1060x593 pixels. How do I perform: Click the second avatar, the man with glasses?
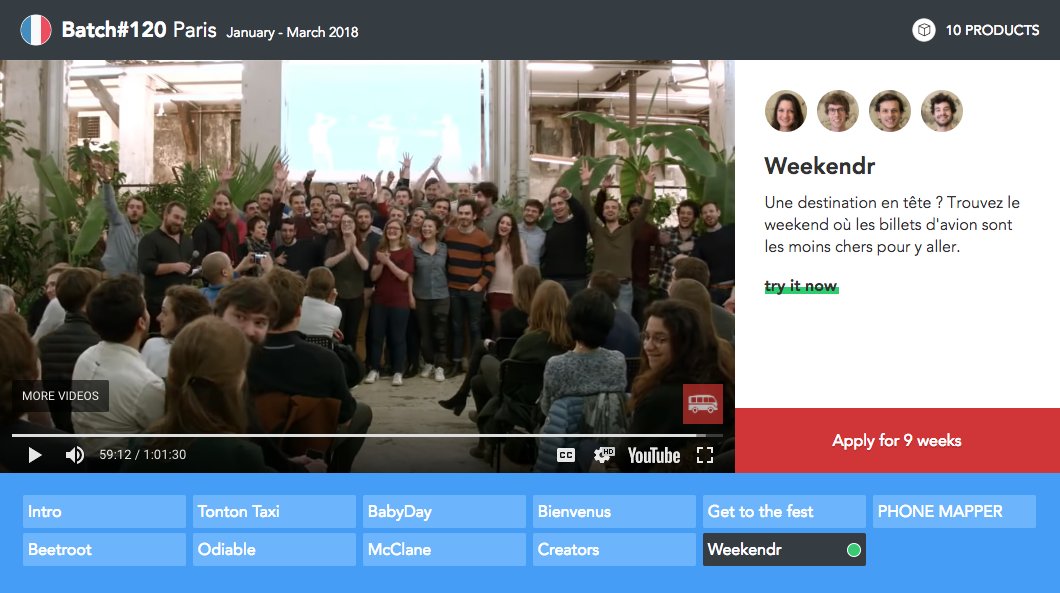[x=838, y=111]
